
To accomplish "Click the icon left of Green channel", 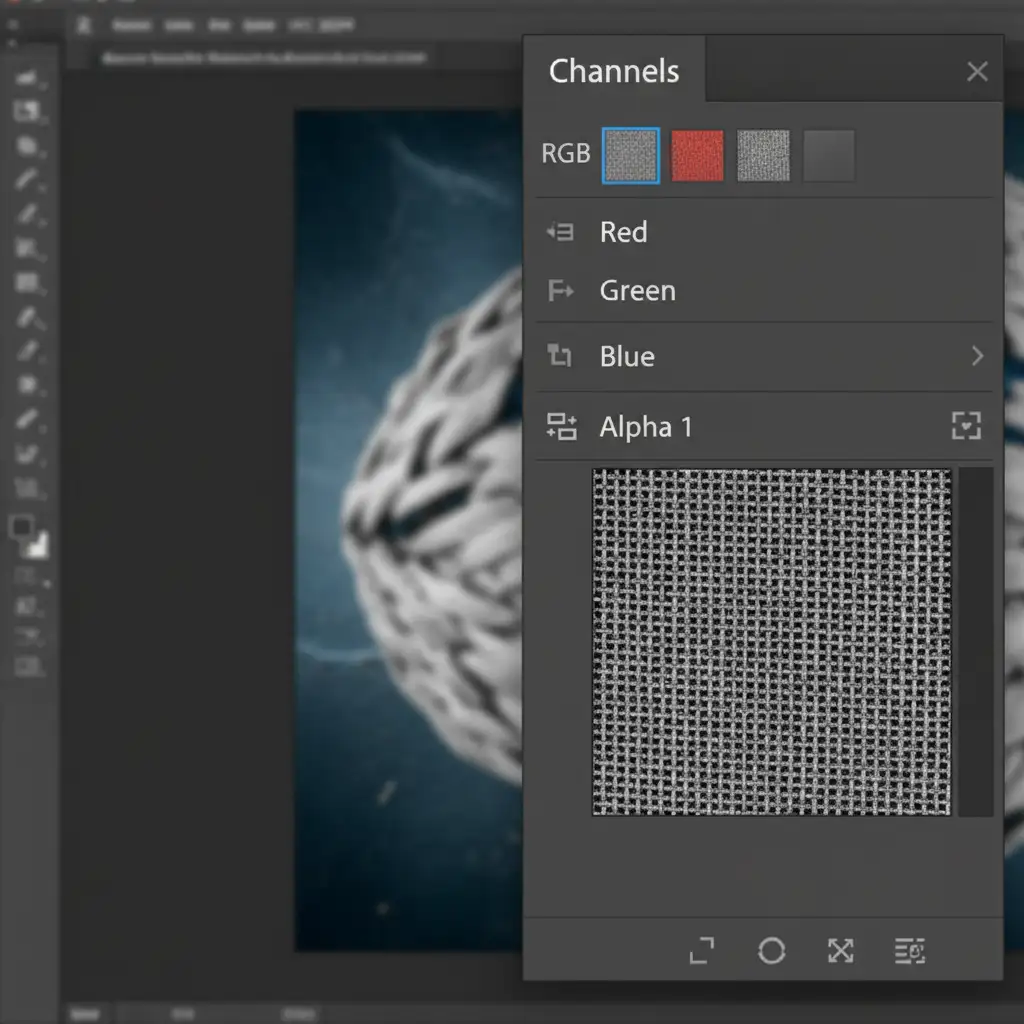I will pyautogui.click(x=560, y=291).
